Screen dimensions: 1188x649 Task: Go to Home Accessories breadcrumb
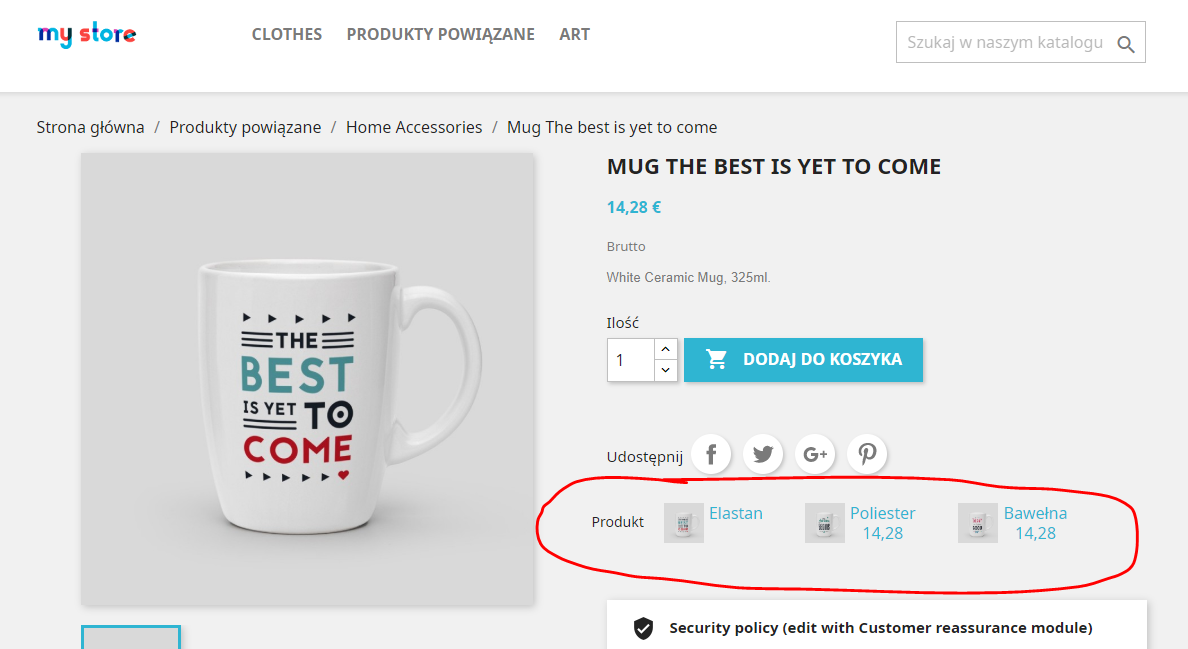pos(414,127)
